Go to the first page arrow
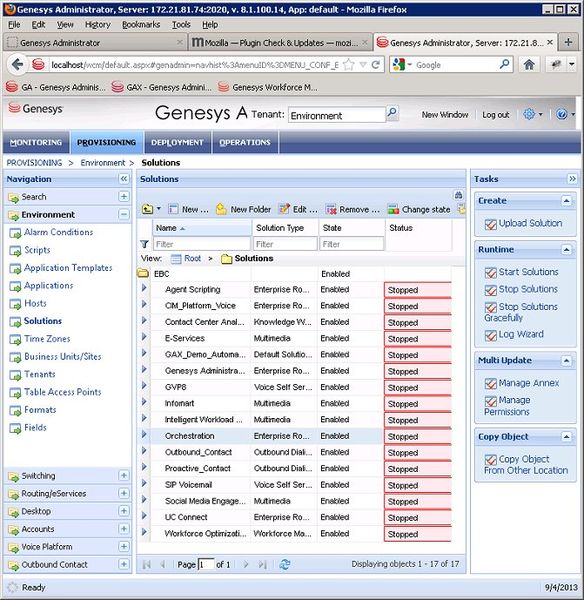 pos(147,564)
